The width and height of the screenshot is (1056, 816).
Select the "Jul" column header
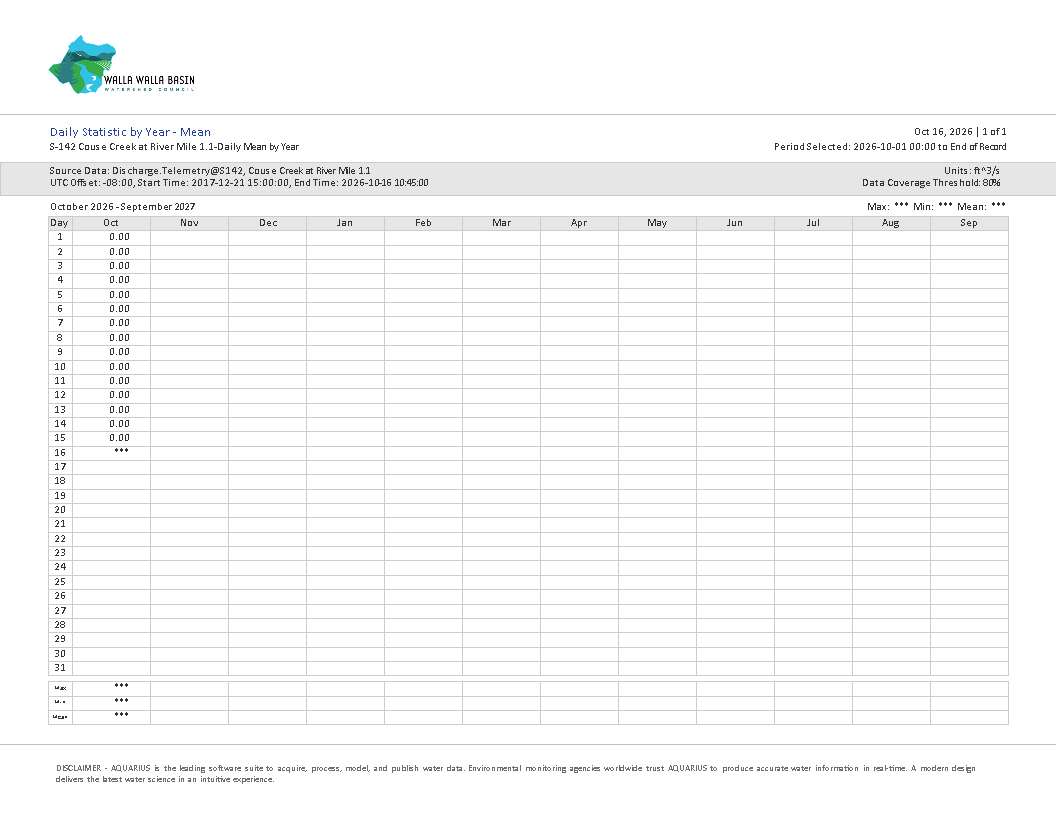click(x=814, y=223)
